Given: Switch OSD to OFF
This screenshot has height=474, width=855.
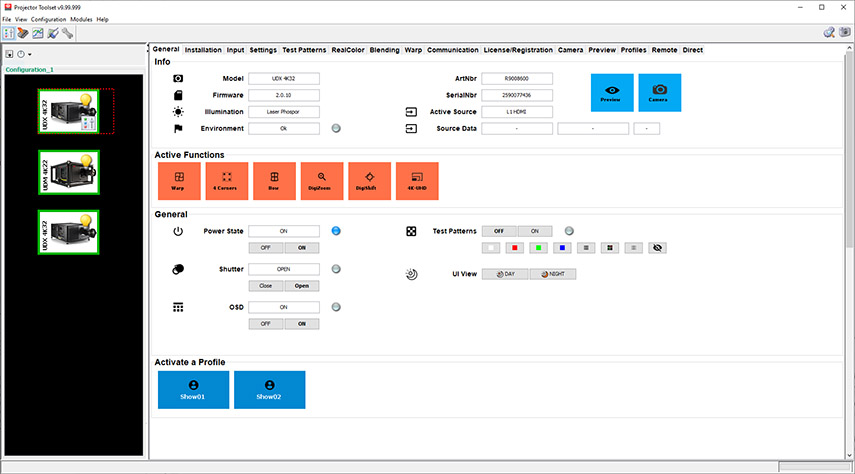Looking at the screenshot, I should coord(266,324).
